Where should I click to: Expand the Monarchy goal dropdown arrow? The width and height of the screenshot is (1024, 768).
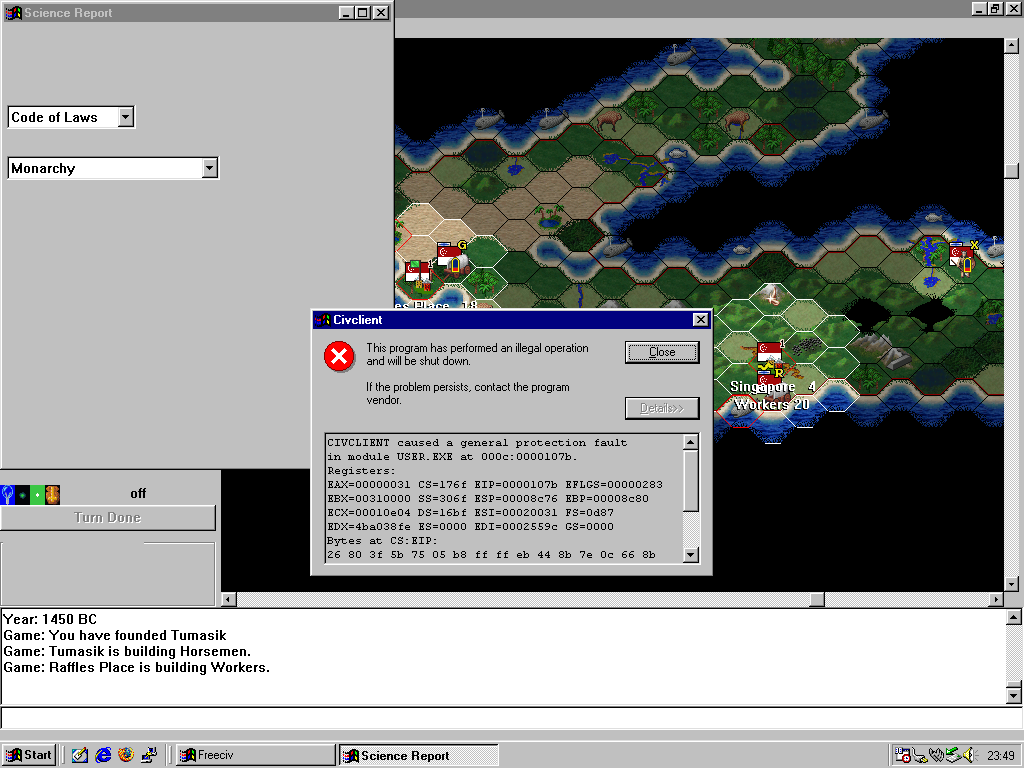[209, 168]
